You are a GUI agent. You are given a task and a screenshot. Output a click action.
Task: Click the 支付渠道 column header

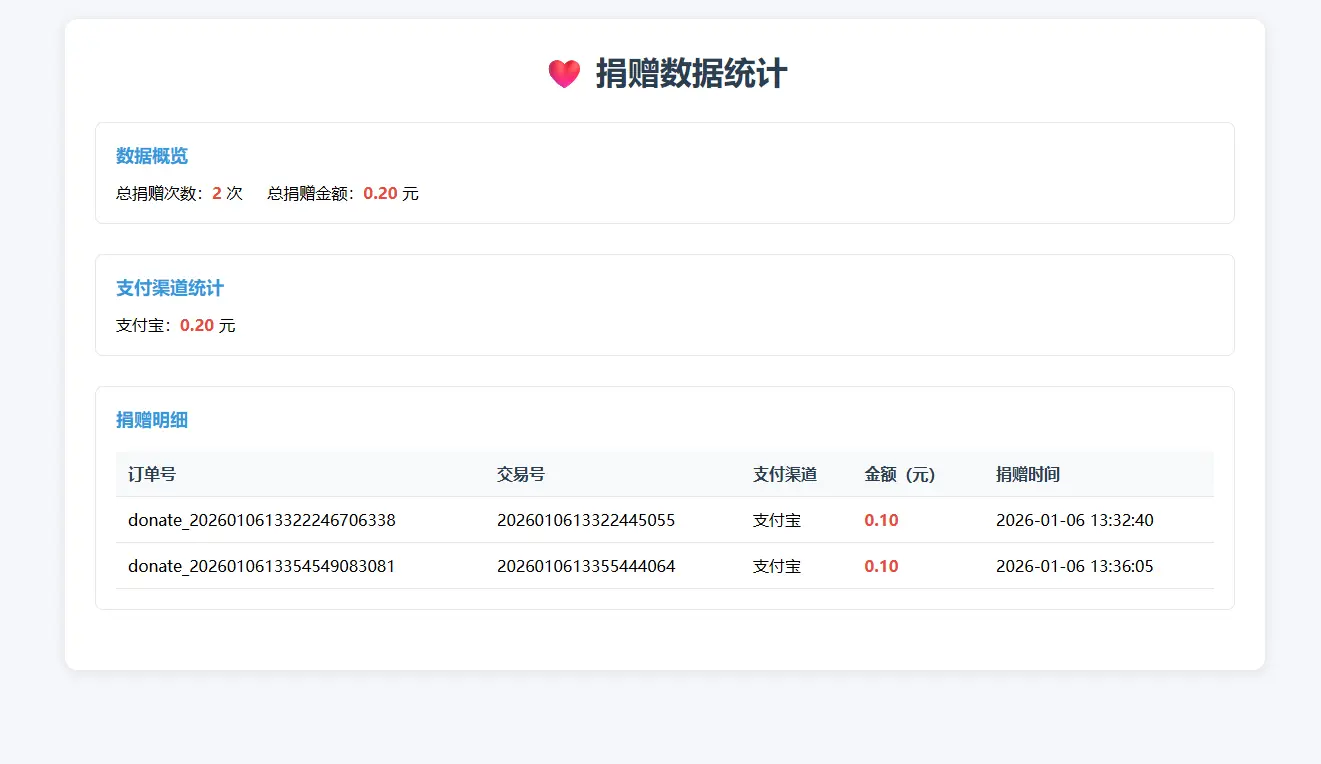[784, 474]
